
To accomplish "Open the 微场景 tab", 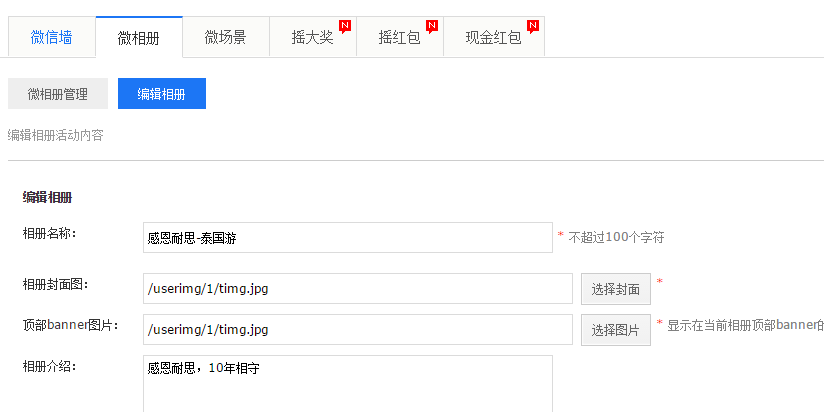I will pos(225,38).
